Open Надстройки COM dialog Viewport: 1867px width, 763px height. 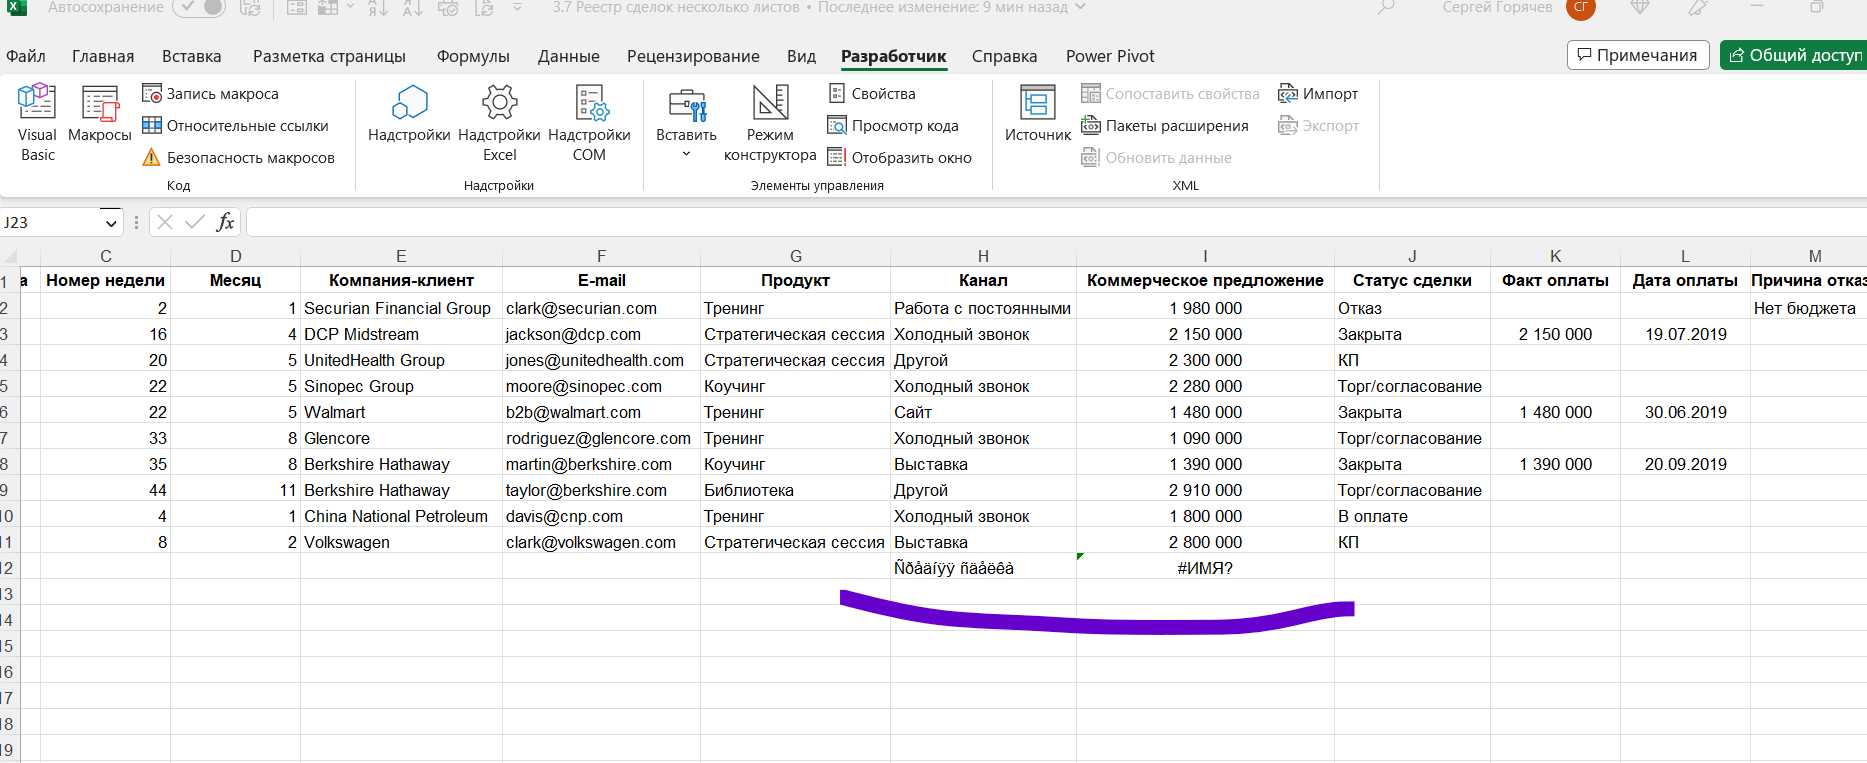coord(589,123)
